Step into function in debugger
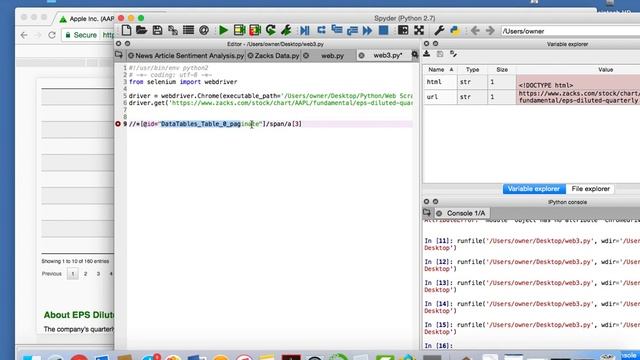 coord(337,30)
